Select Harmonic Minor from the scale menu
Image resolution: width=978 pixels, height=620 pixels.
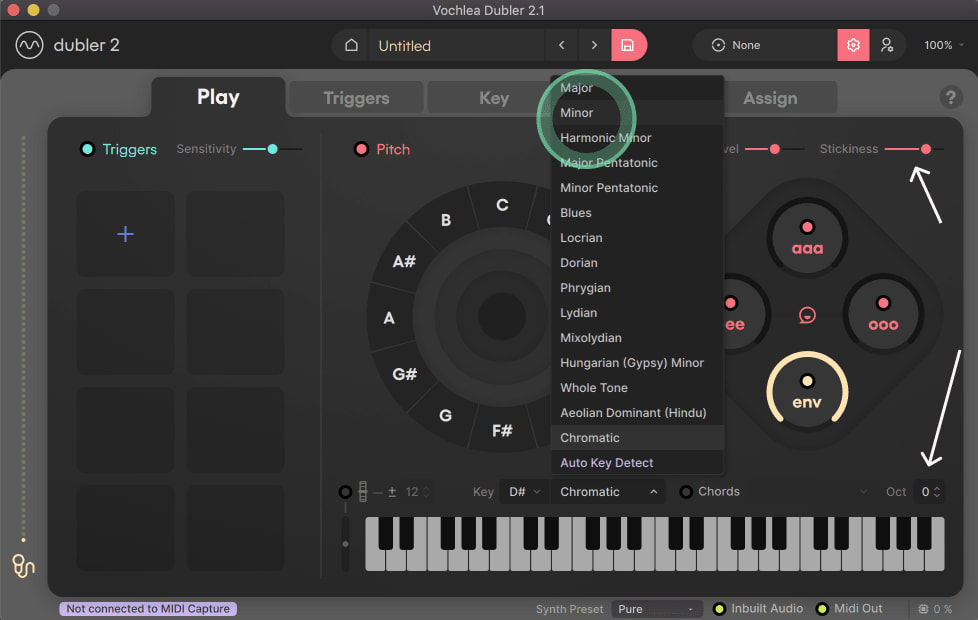(606, 137)
